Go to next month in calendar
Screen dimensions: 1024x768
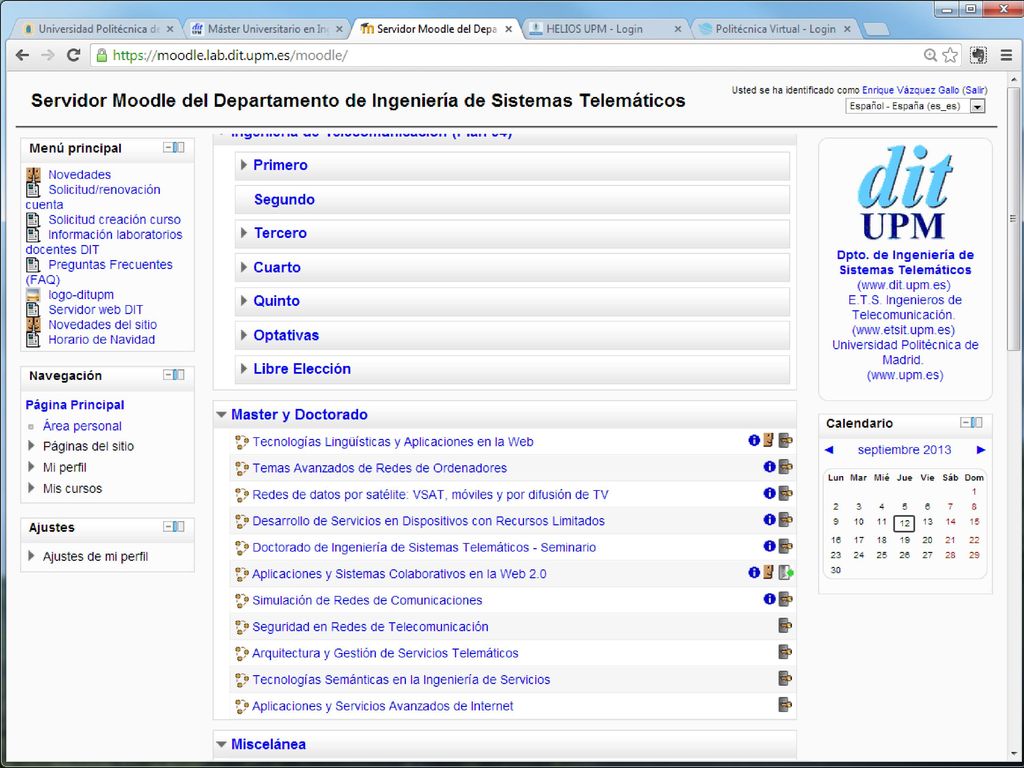(980, 449)
